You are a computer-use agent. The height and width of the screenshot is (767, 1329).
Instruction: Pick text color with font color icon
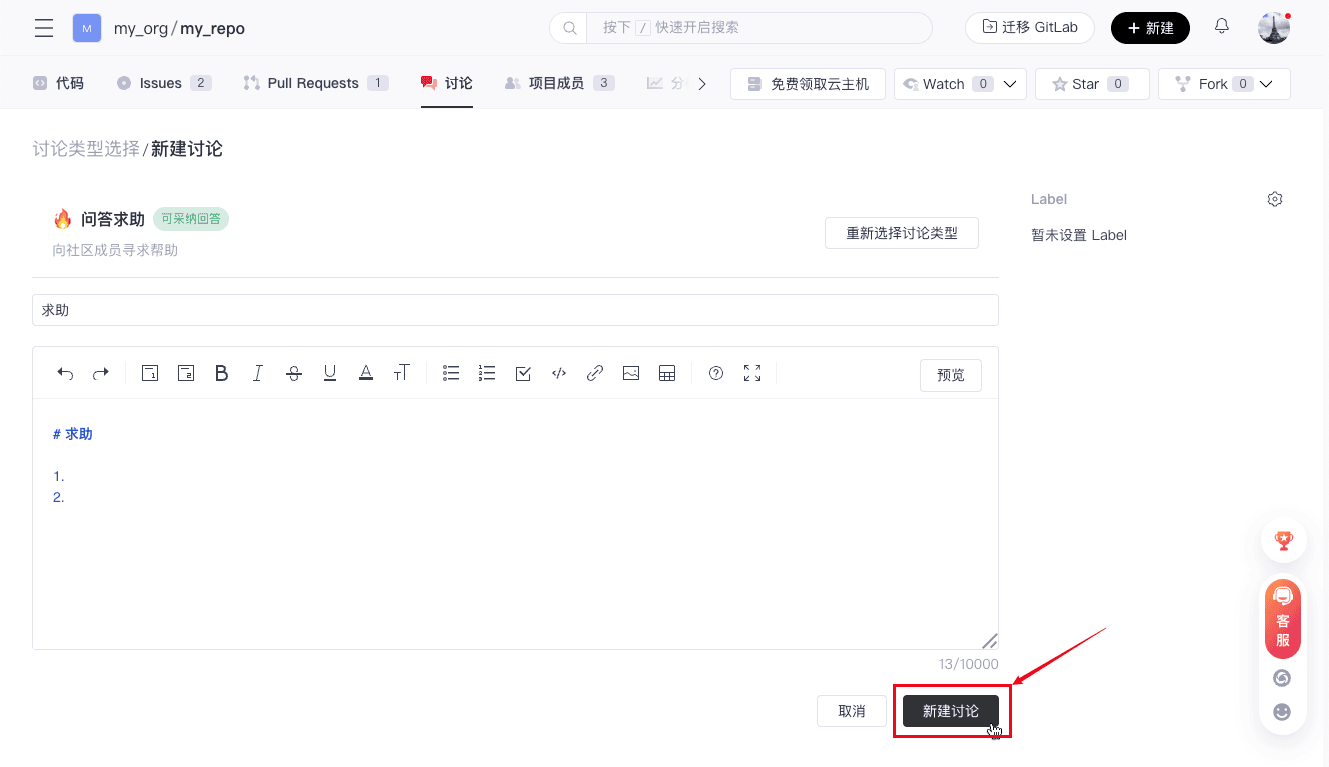click(366, 373)
